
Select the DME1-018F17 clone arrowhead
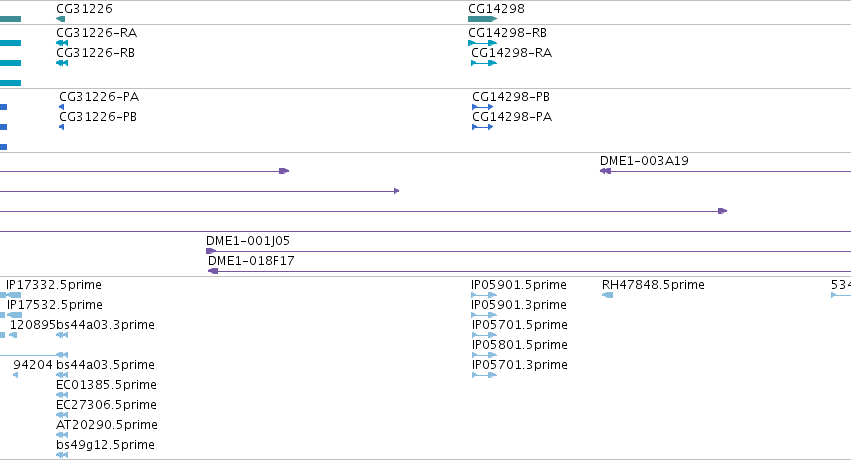213,271
